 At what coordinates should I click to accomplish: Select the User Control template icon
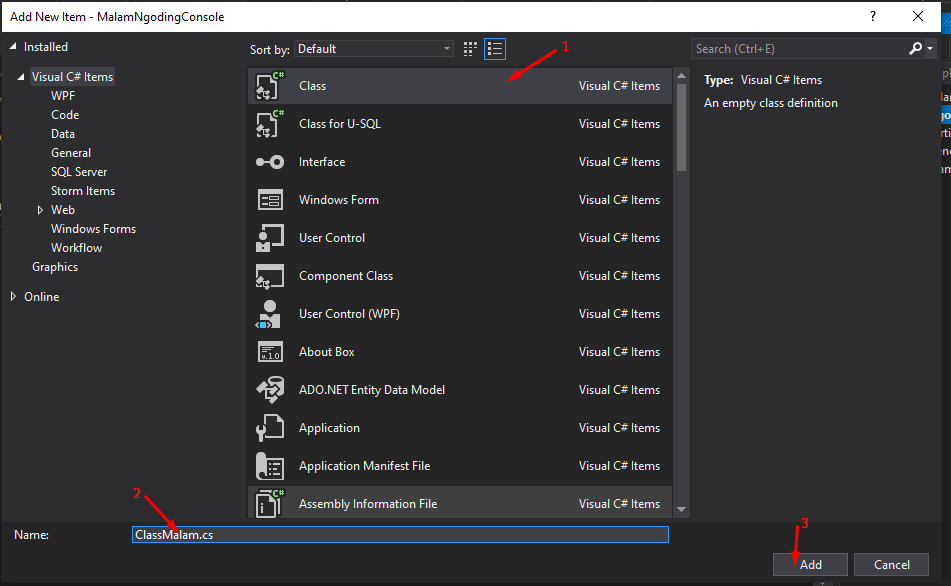[270, 238]
